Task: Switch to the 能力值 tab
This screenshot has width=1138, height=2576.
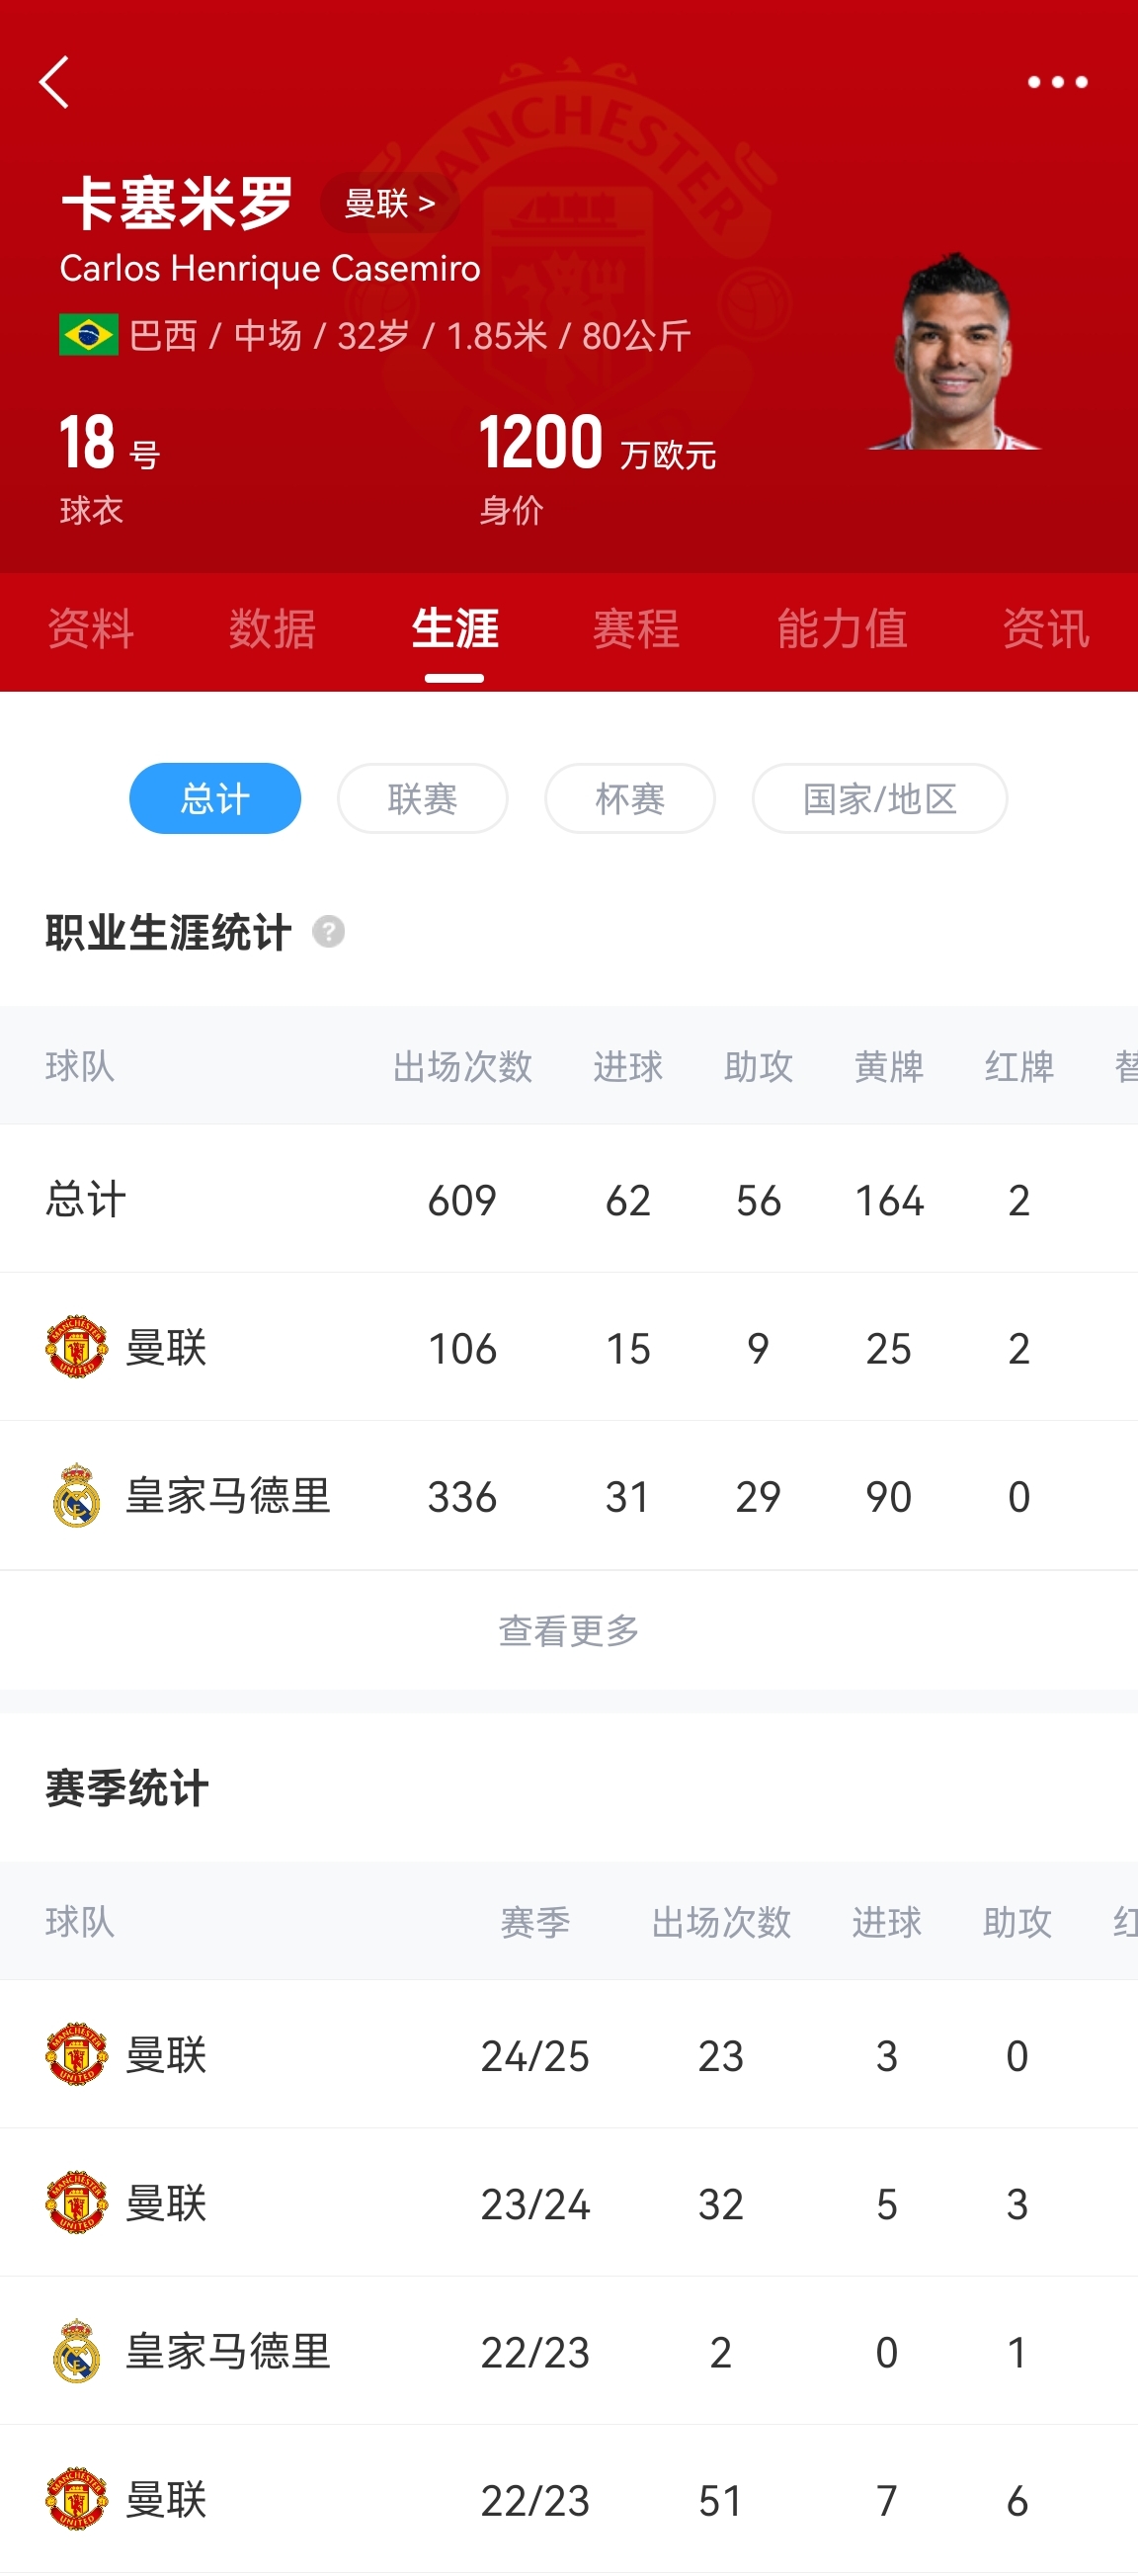Action: point(842,629)
